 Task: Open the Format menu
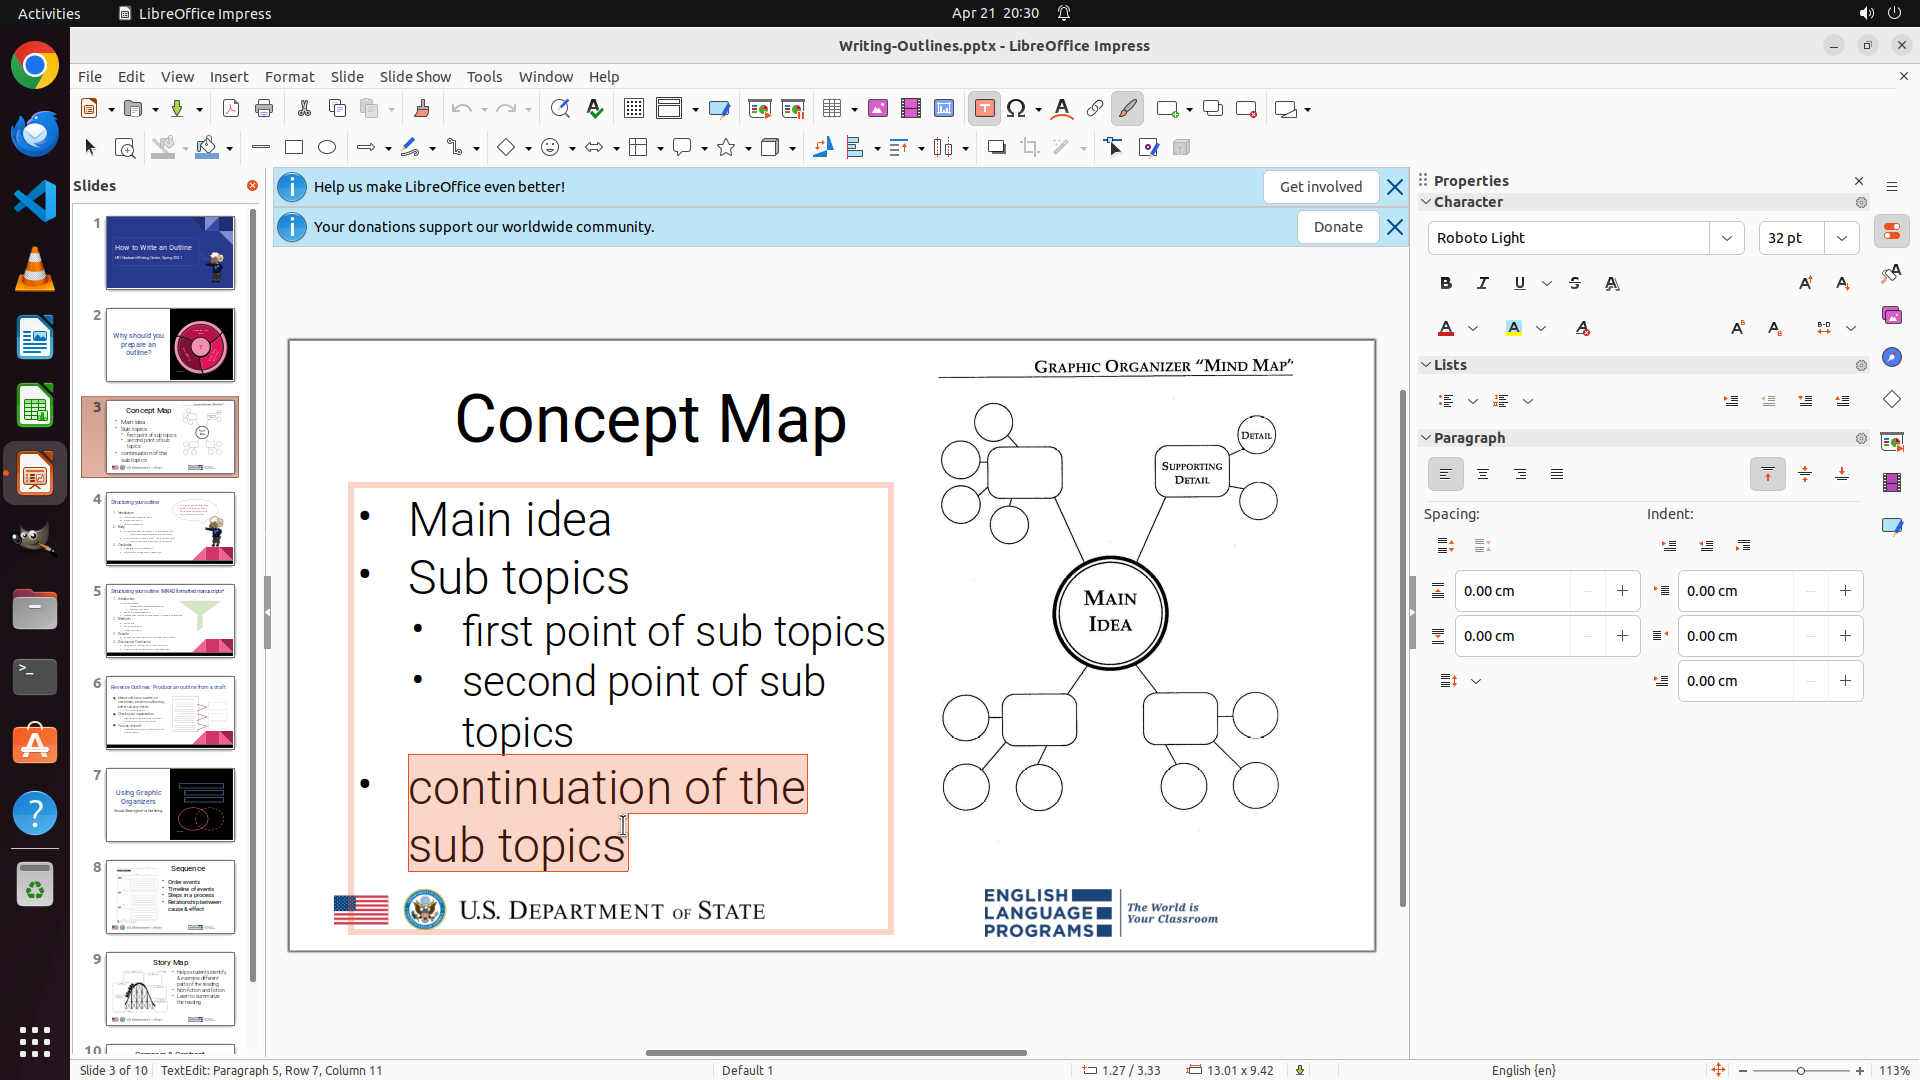coord(289,77)
